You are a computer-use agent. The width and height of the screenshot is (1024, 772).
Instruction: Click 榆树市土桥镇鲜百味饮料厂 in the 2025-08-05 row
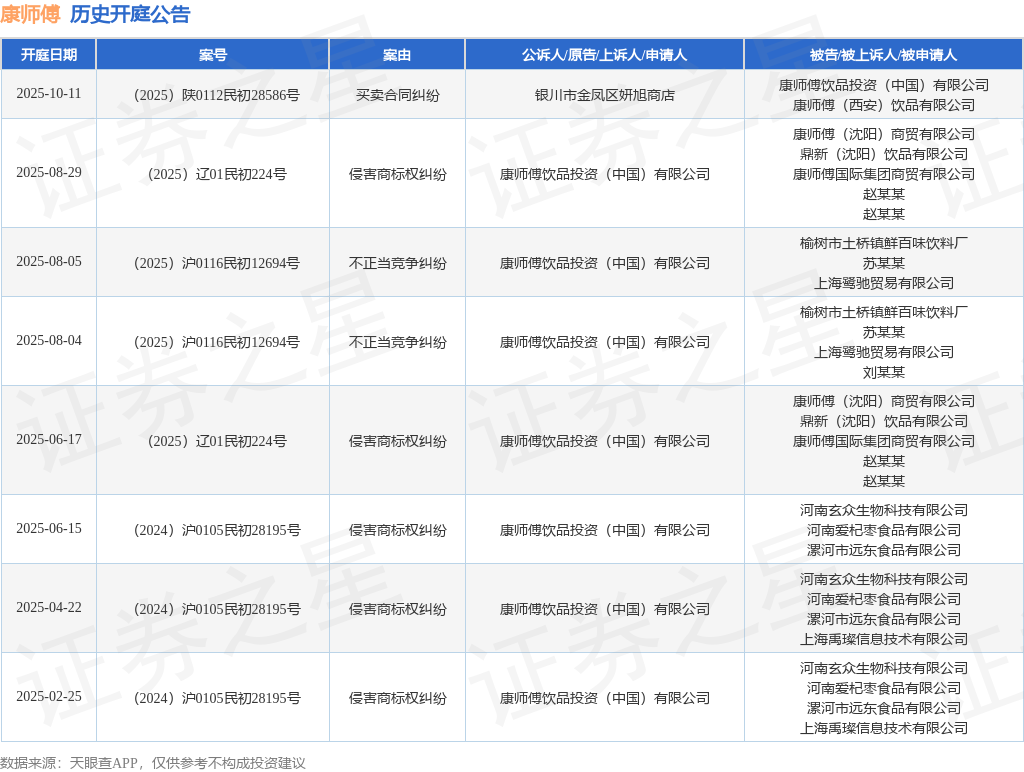pos(884,244)
